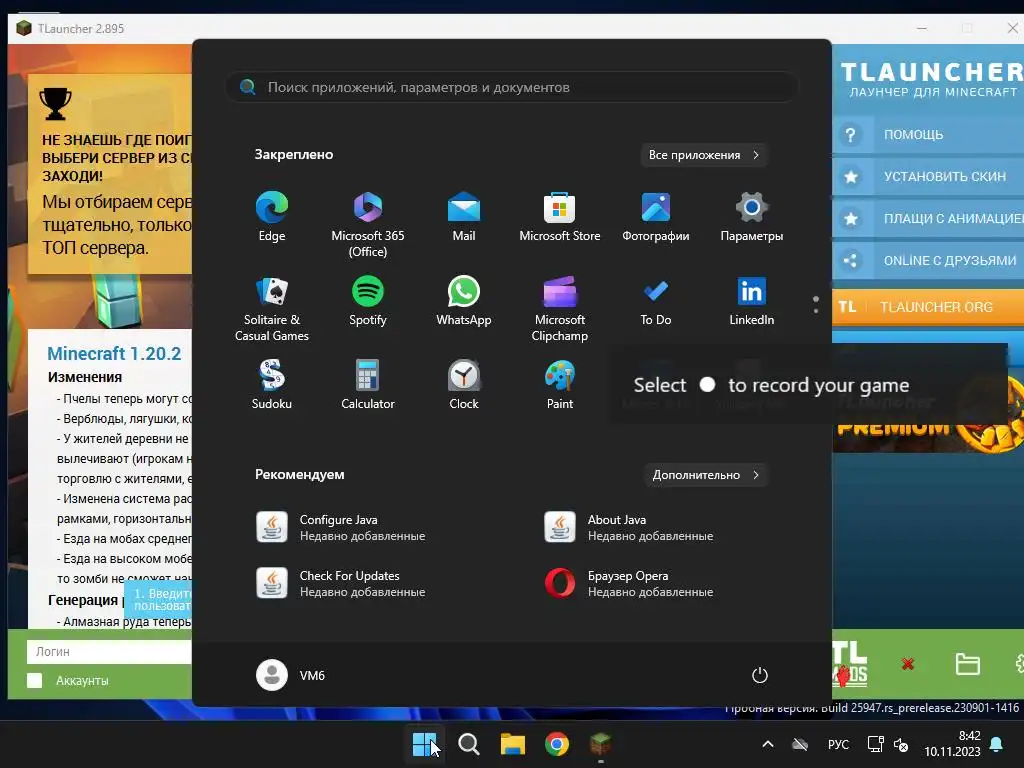Image resolution: width=1024 pixels, height=768 pixels.
Task: Open the clock showing 8:42 in taskbar
Action: click(952, 744)
